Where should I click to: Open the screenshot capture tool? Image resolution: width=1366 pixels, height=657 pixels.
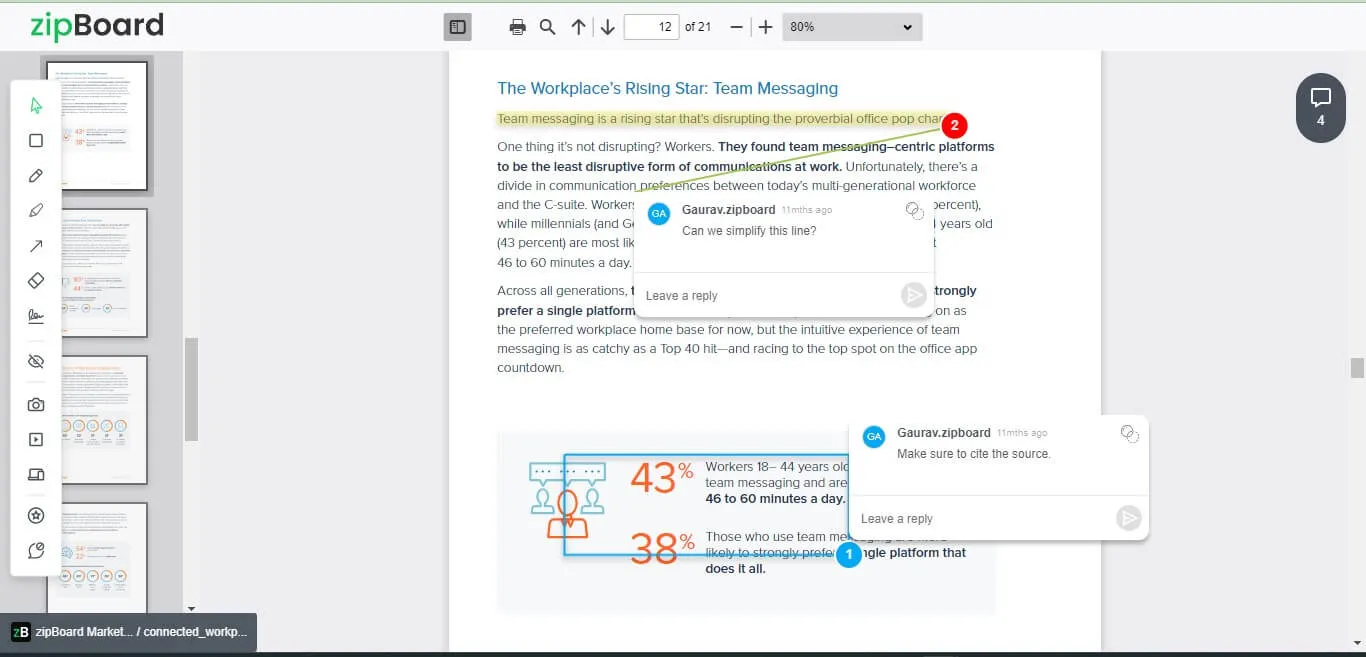pyautogui.click(x=36, y=404)
